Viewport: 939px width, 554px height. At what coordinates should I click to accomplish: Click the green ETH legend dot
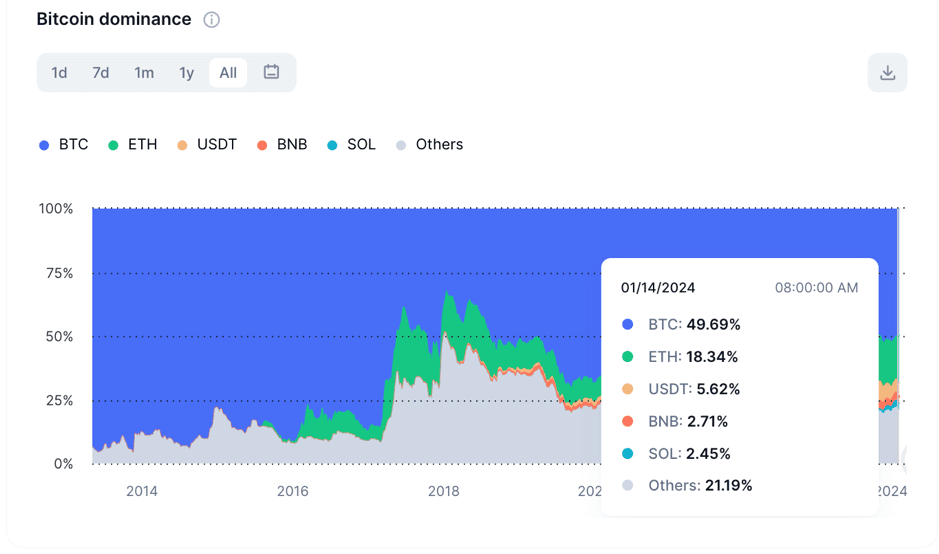coord(113,145)
